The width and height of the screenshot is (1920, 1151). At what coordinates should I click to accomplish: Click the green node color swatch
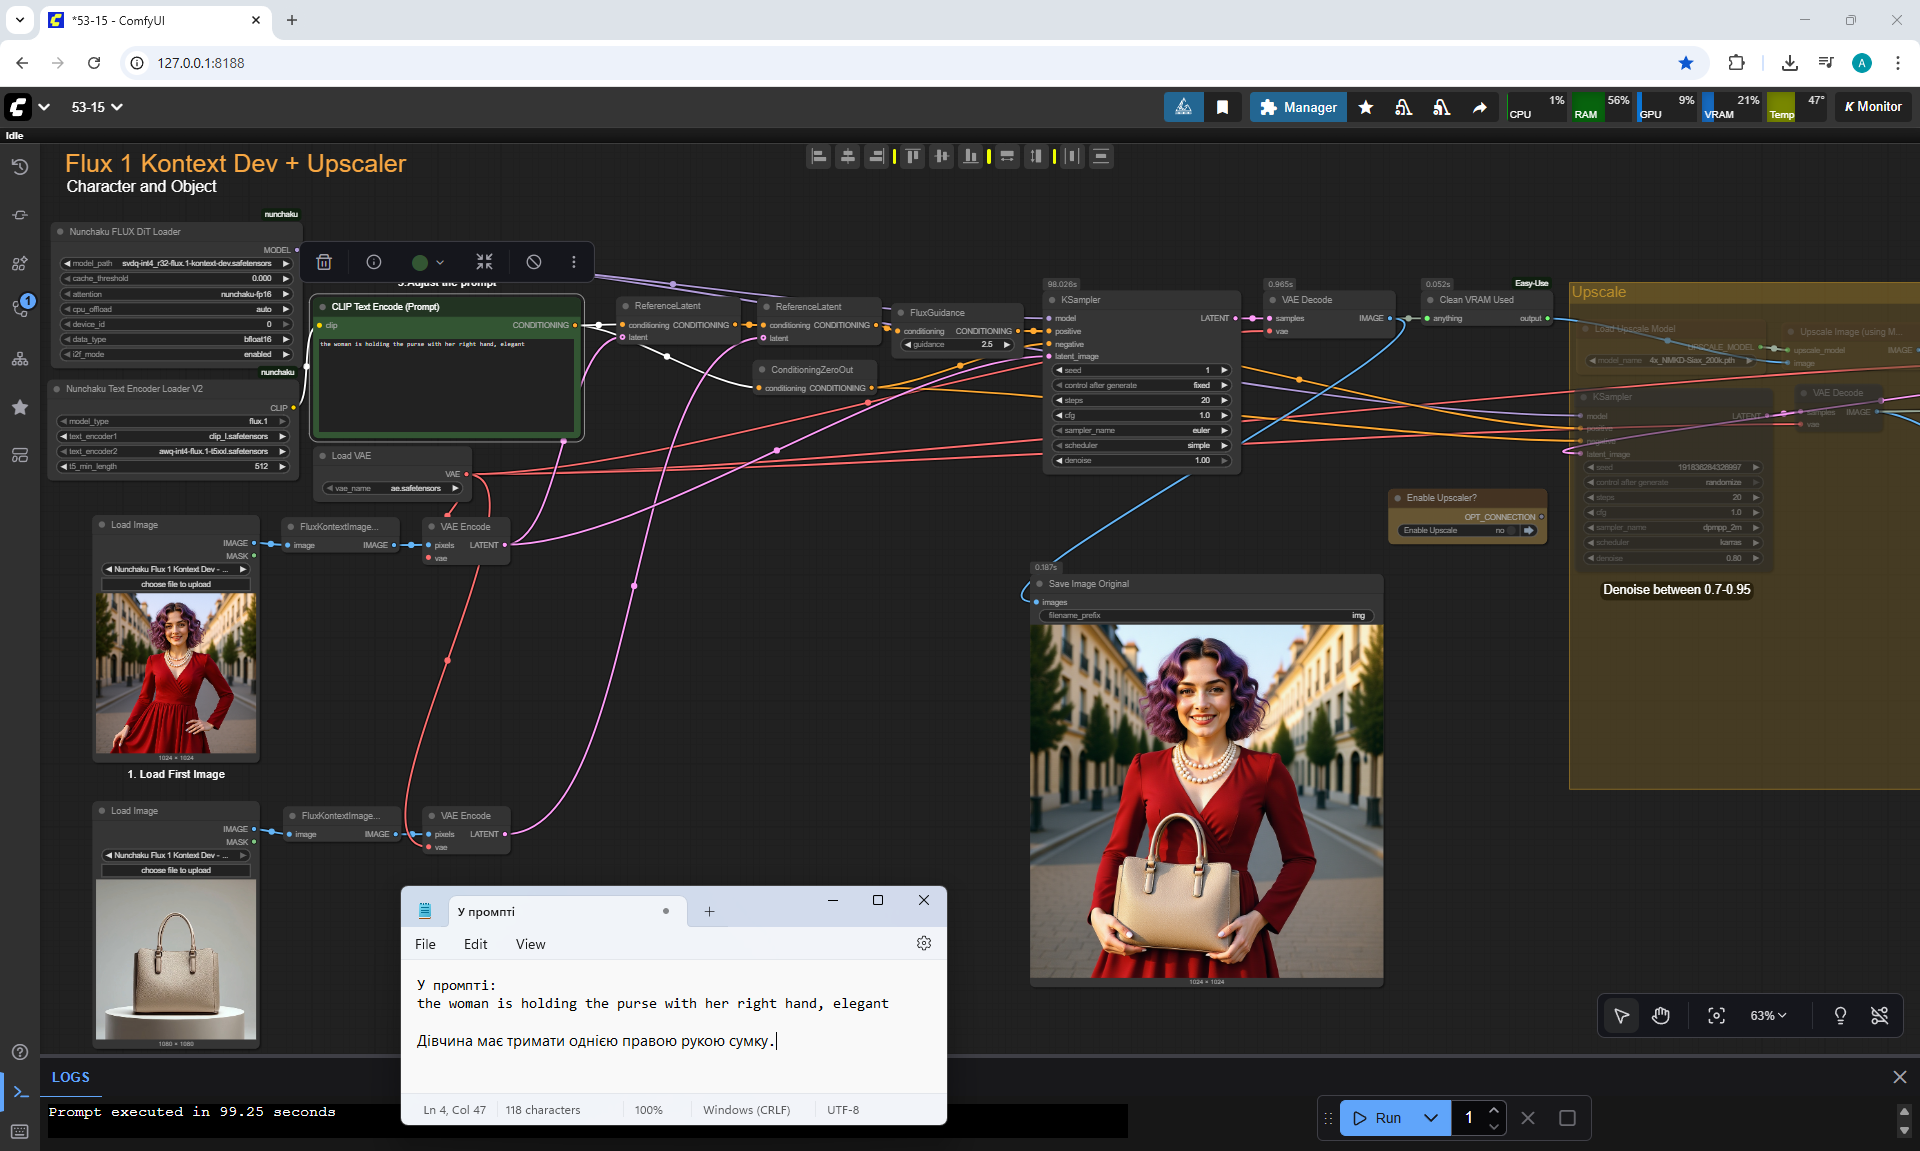[x=420, y=262]
